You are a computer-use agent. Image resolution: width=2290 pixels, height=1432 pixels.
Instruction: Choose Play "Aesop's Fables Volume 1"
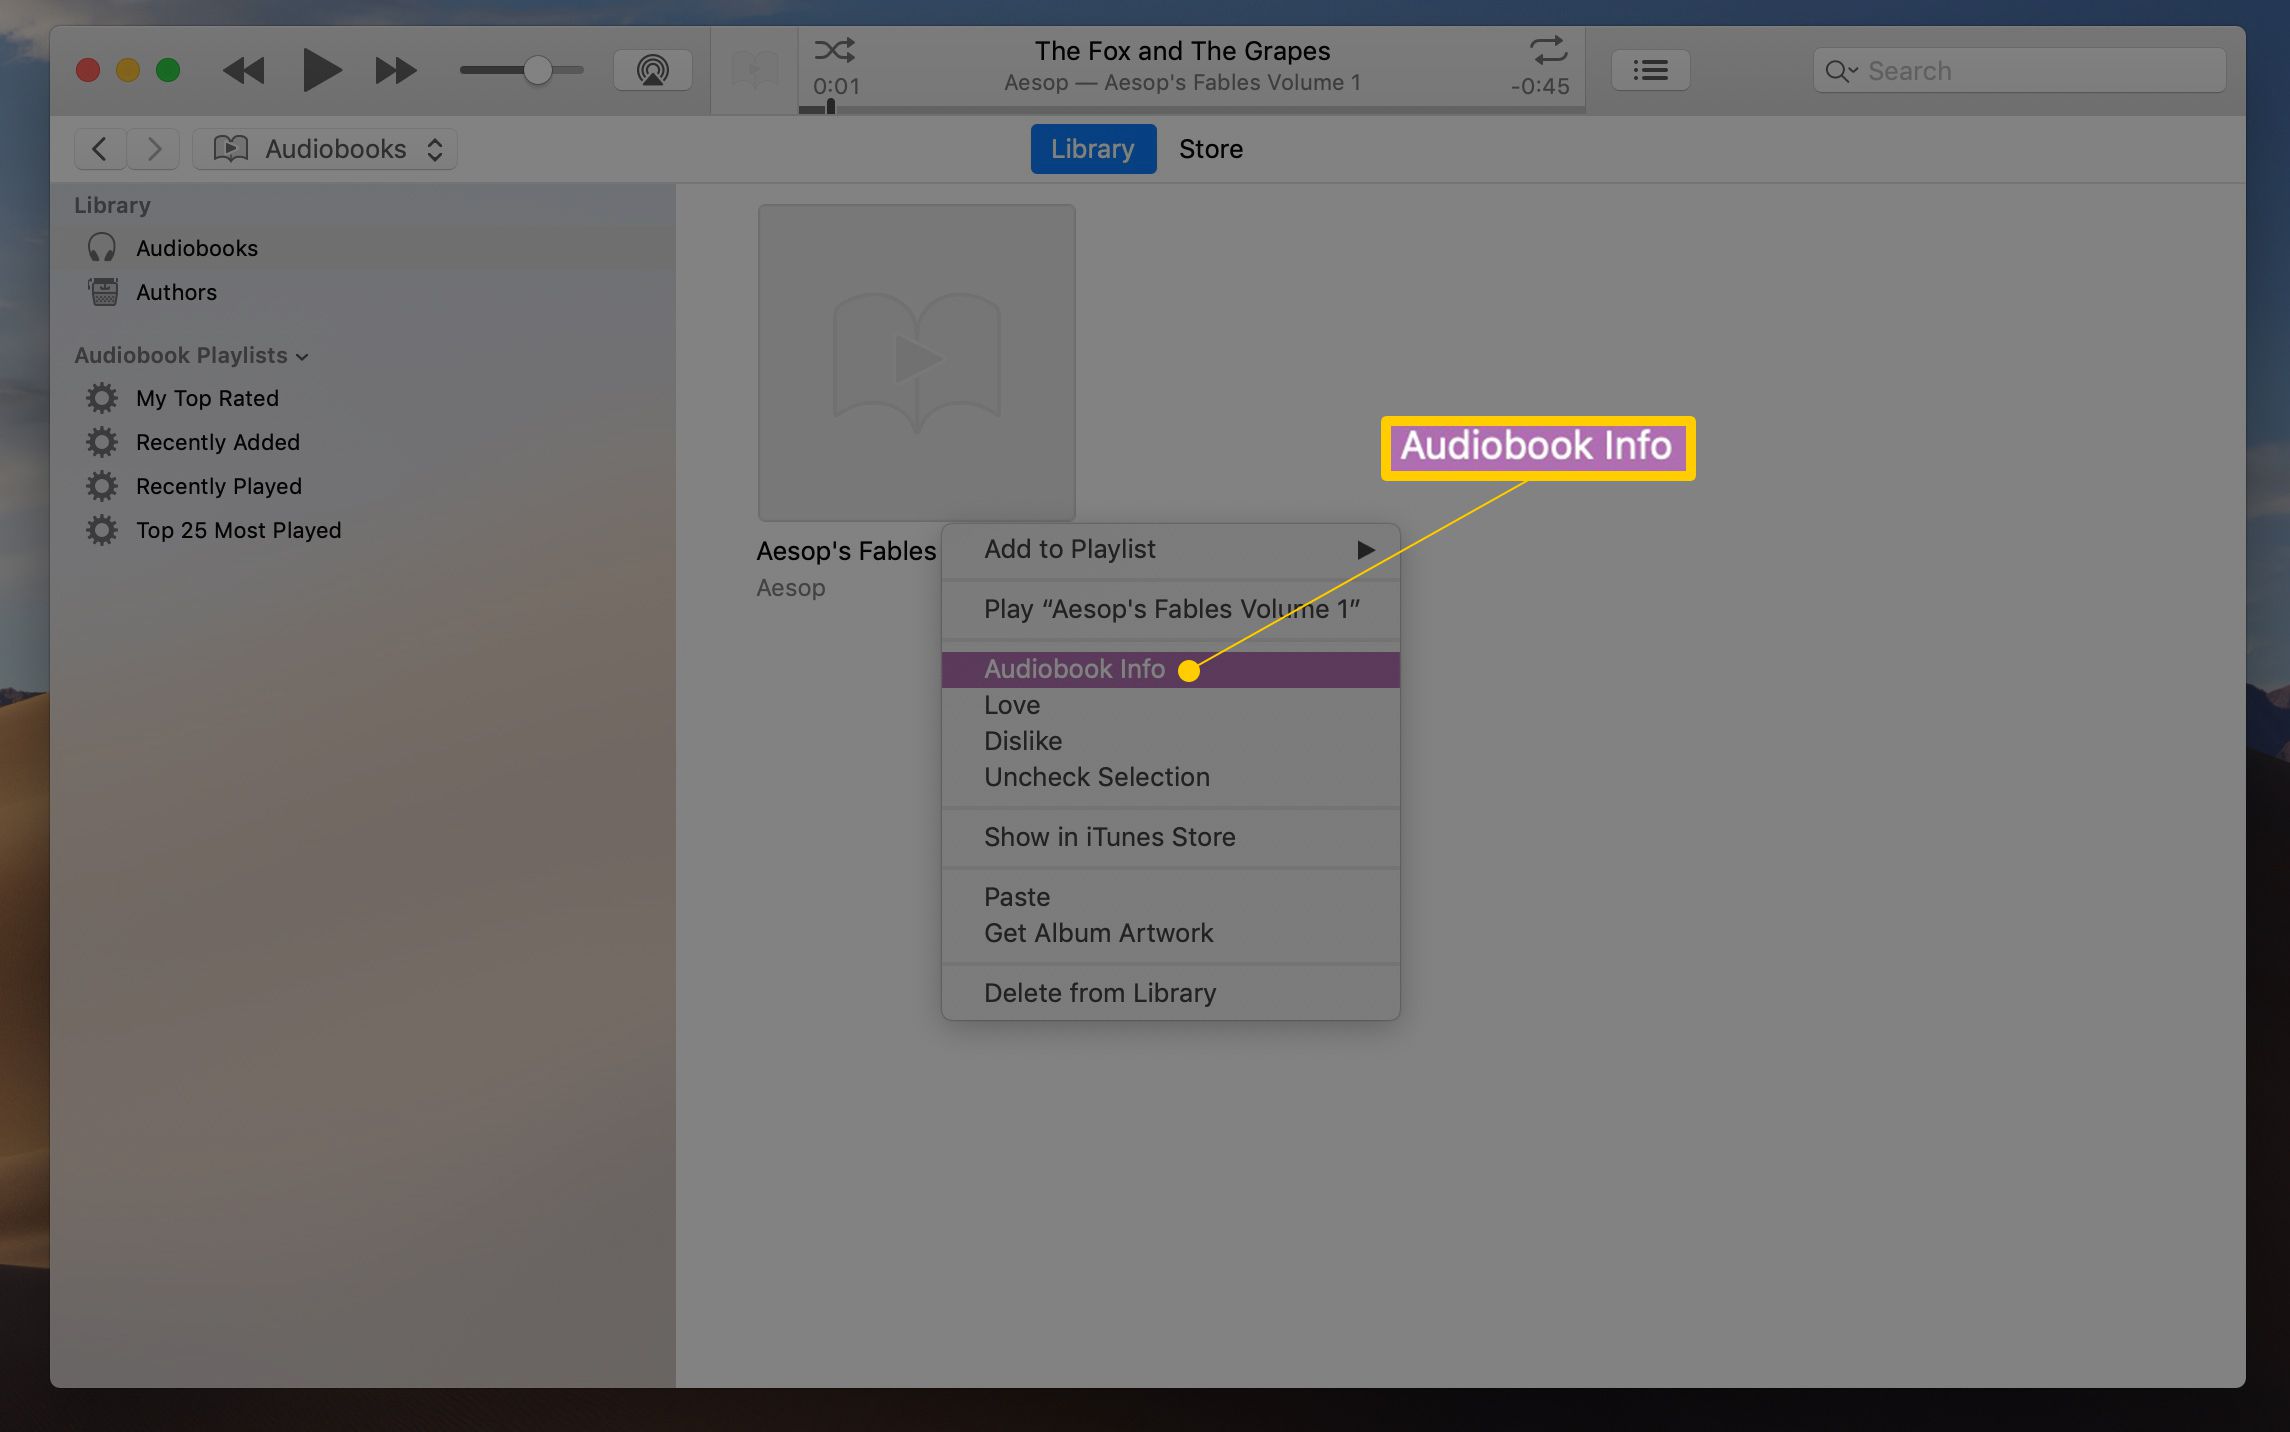pyautogui.click(x=1170, y=609)
